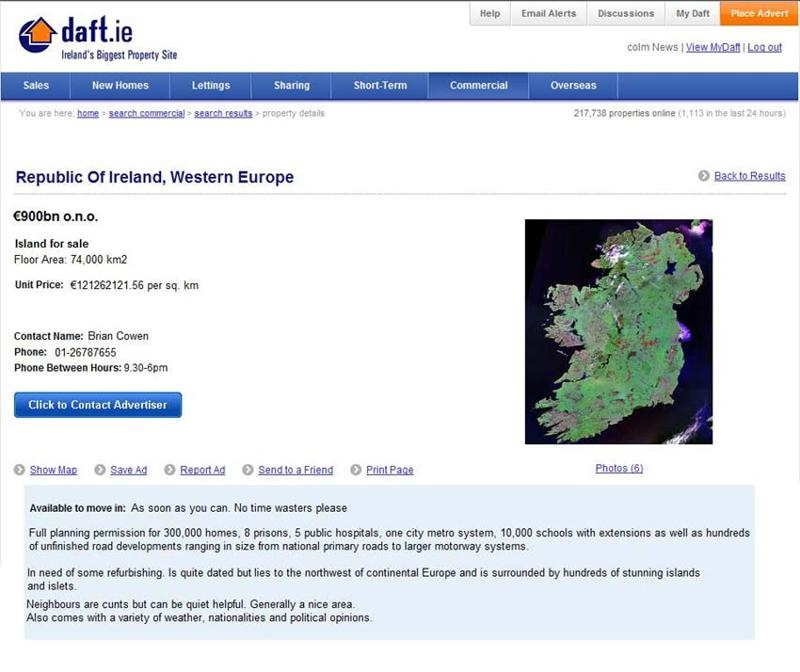The height and width of the screenshot is (672, 800).
Task: Click the Click to Contact Advertiser button
Action: pyautogui.click(x=98, y=405)
